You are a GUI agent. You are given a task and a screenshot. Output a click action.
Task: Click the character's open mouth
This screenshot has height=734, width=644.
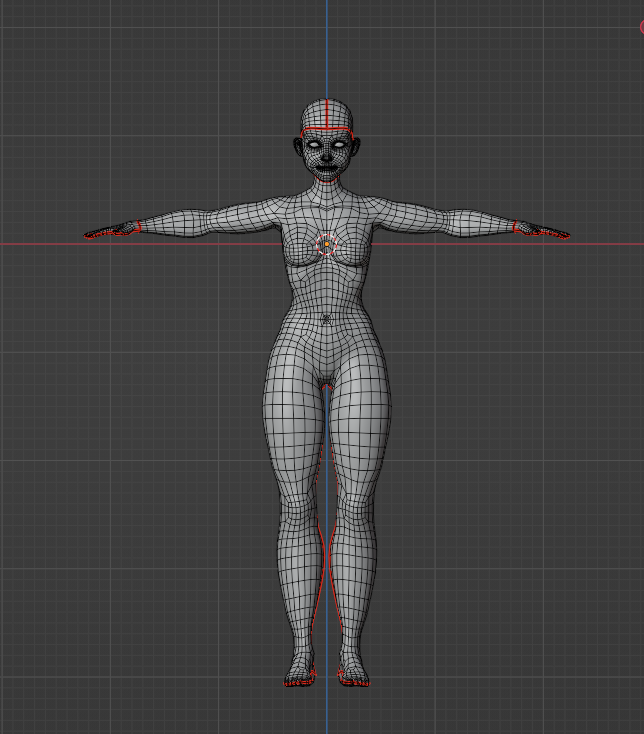click(x=326, y=168)
